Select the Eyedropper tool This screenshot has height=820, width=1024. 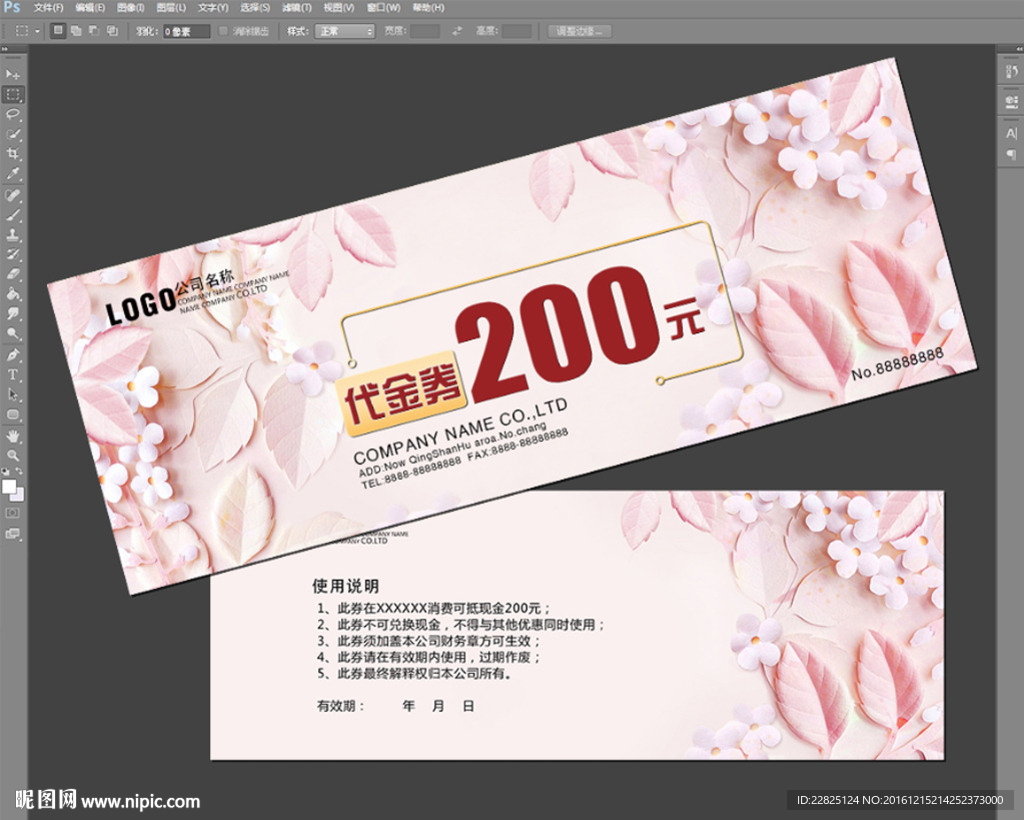[12, 174]
